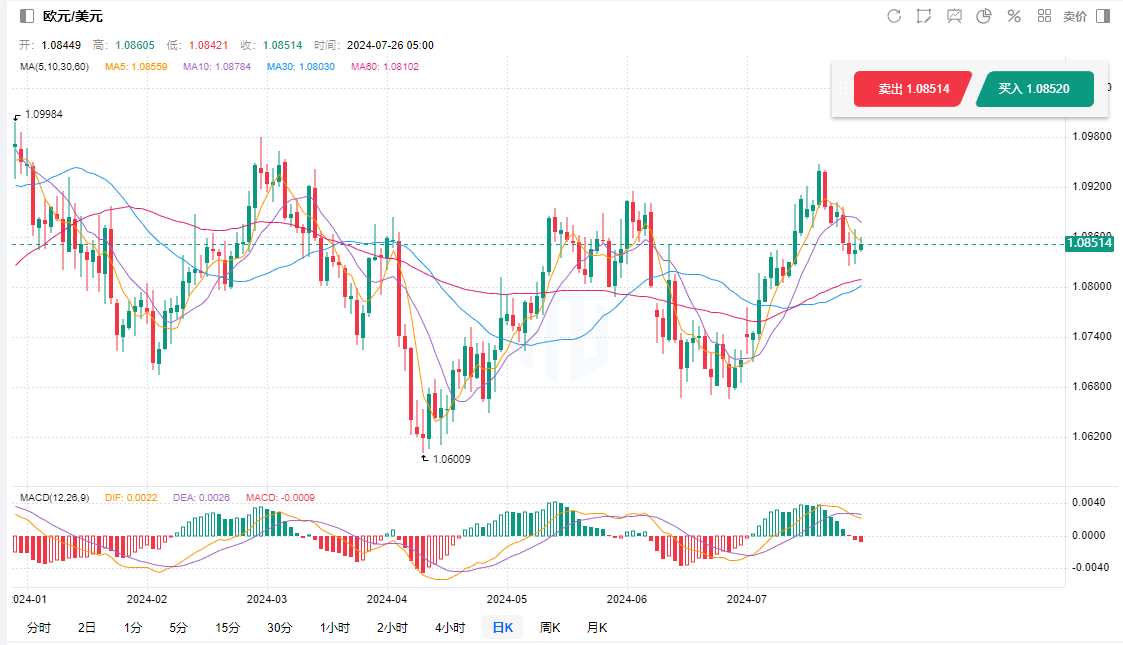Choose the 月K monthly timeframe
The height and width of the screenshot is (645, 1123).
597,628
